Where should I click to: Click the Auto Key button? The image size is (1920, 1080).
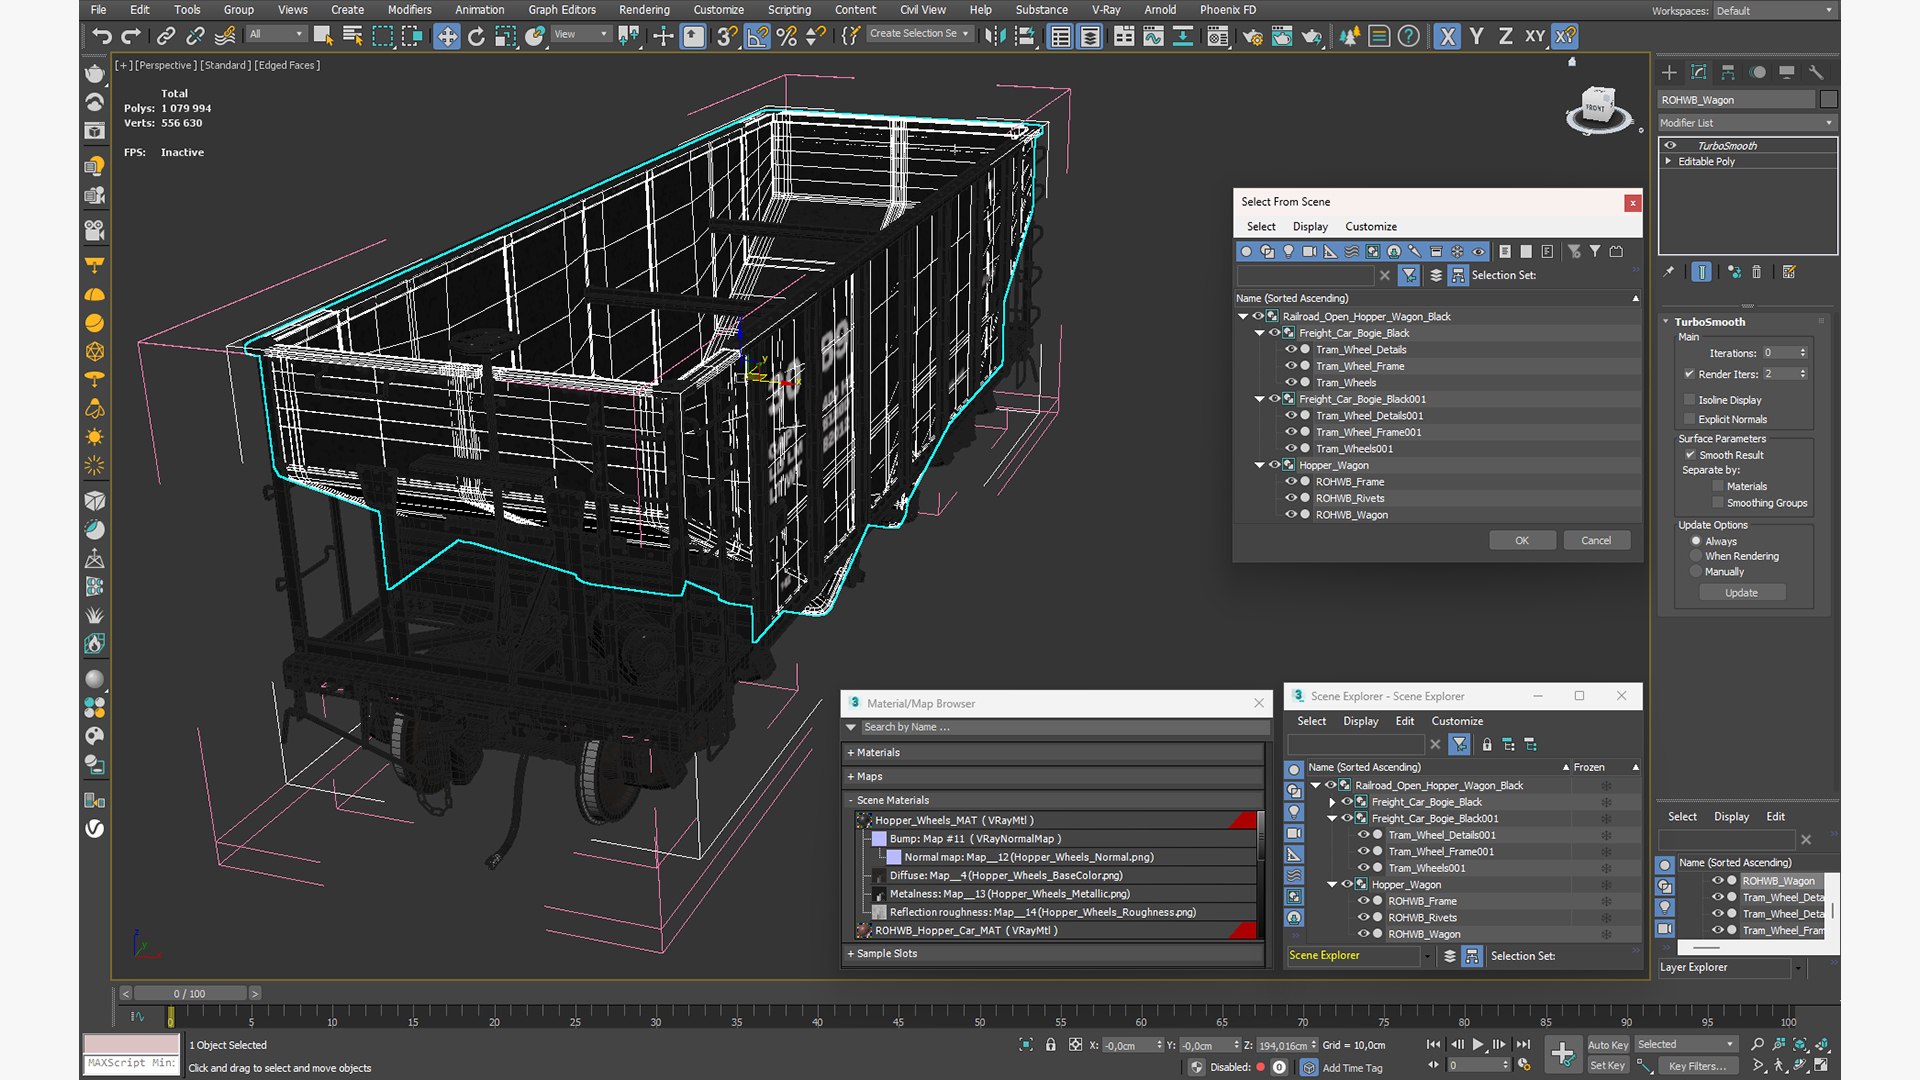(1608, 1045)
